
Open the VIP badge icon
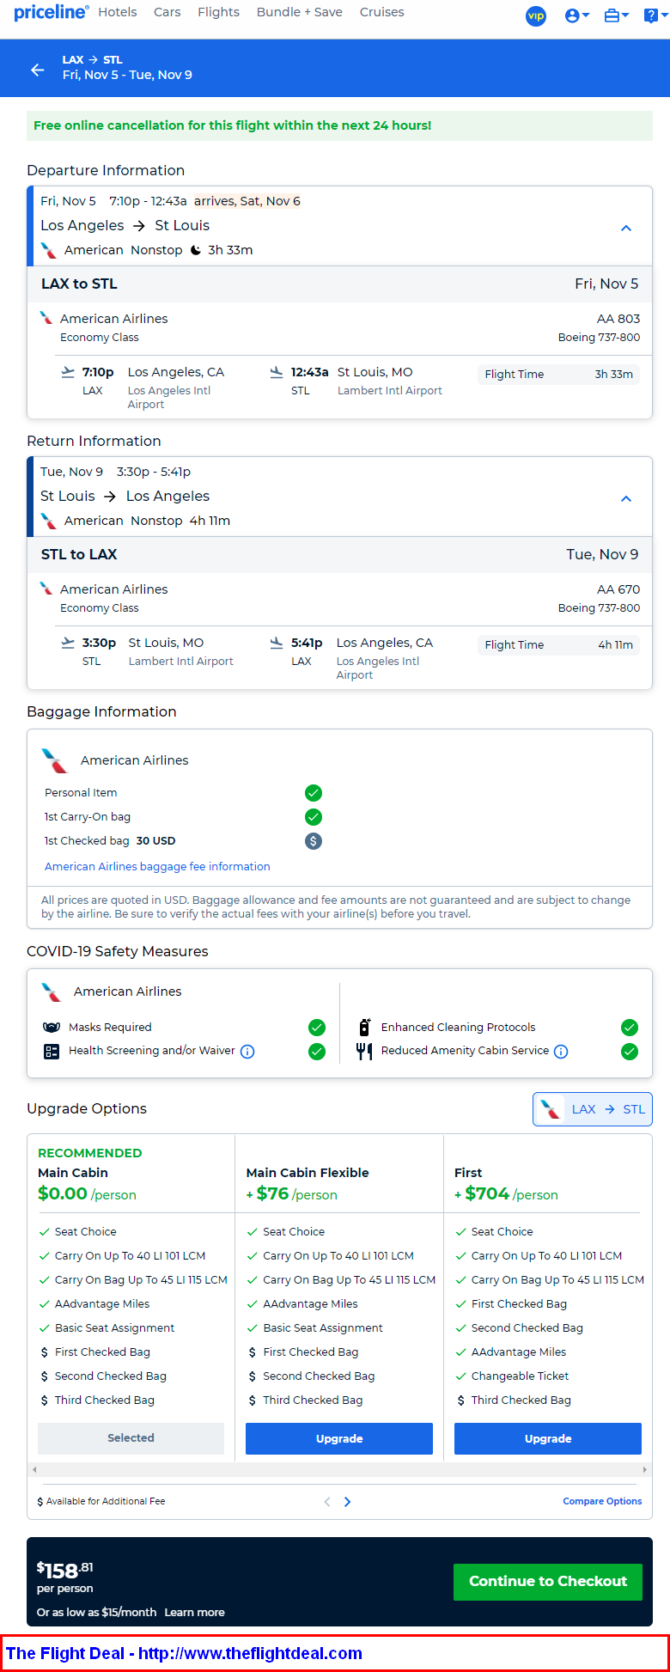tap(536, 16)
